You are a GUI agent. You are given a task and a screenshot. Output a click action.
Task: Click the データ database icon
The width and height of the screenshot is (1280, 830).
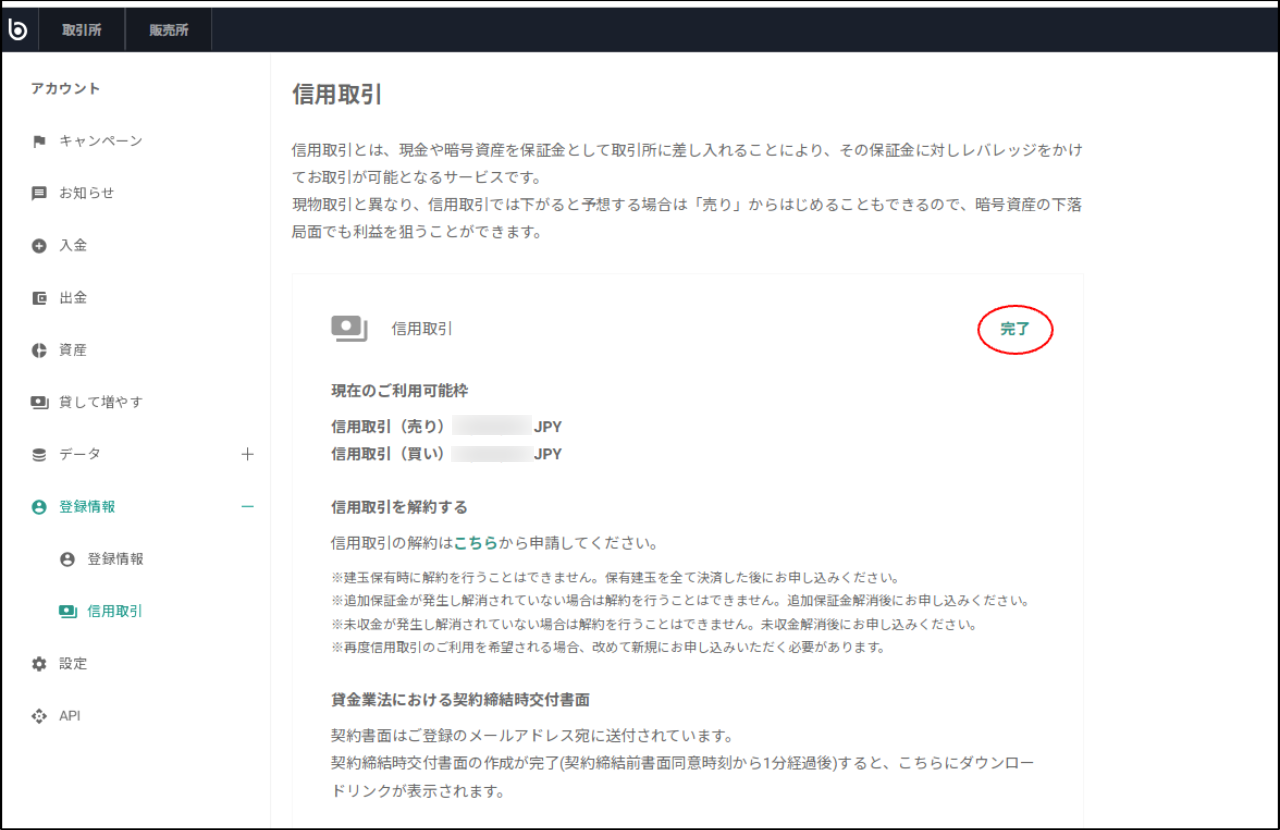(39, 454)
